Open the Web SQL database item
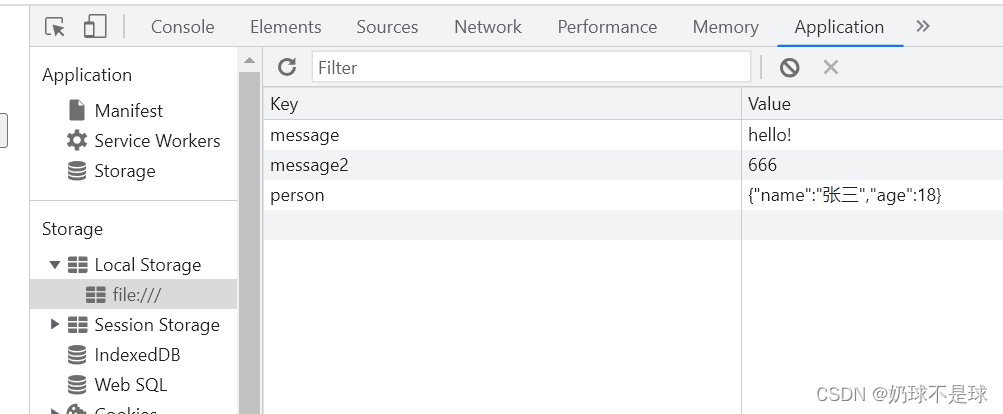 click(130, 385)
